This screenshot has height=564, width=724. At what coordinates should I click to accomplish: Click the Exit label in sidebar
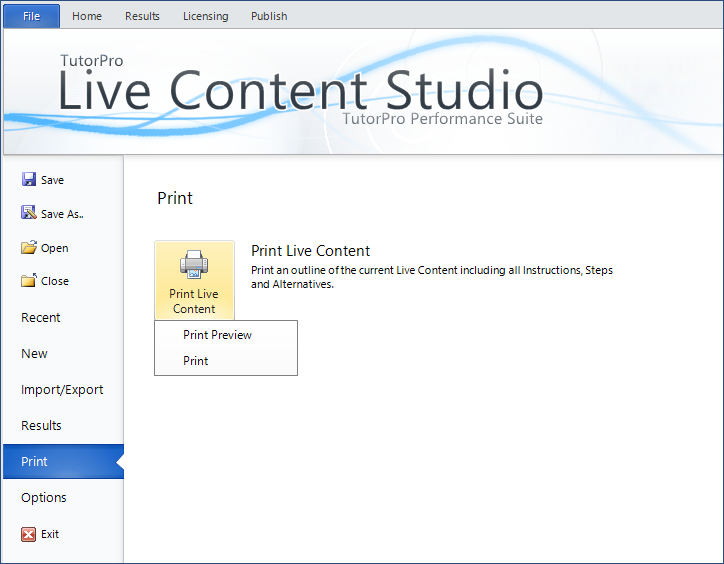pos(50,534)
